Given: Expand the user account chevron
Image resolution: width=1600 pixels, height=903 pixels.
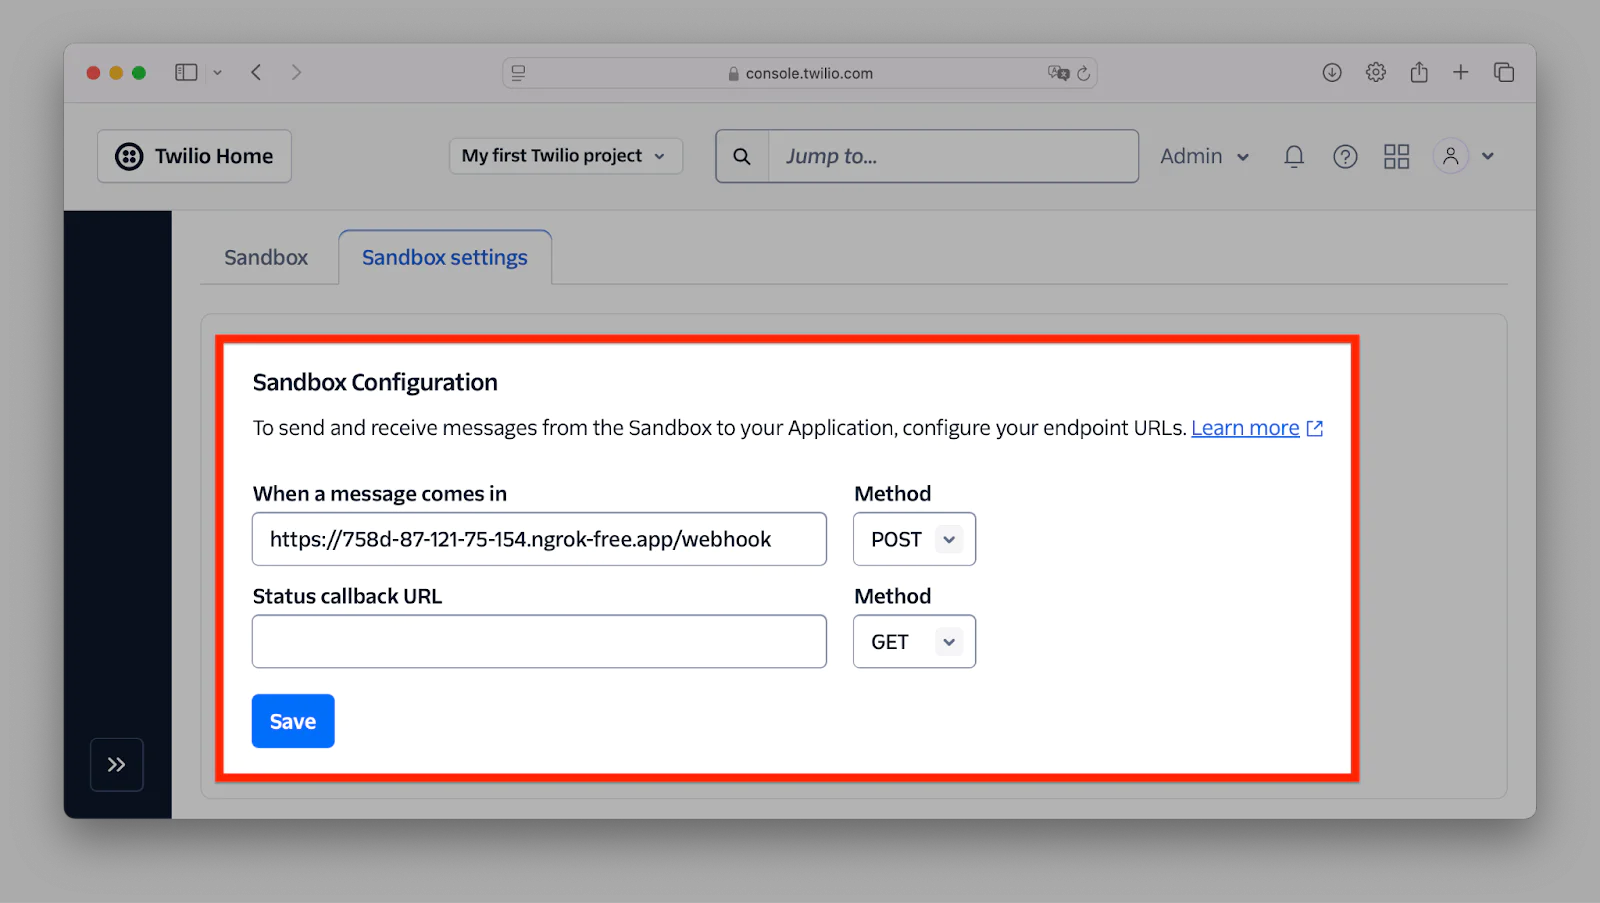Looking at the screenshot, I should tap(1488, 156).
